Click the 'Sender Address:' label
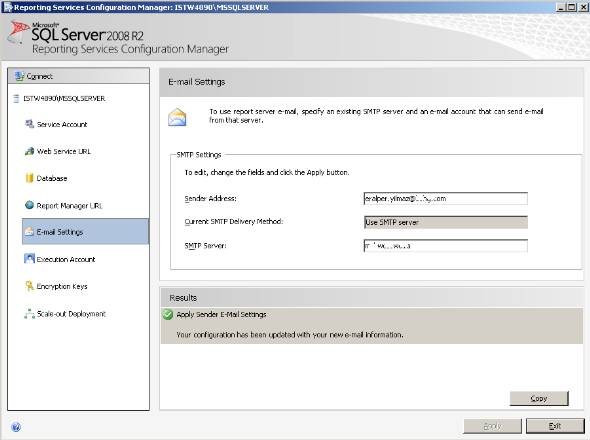This screenshot has width=590, height=440. [210, 198]
